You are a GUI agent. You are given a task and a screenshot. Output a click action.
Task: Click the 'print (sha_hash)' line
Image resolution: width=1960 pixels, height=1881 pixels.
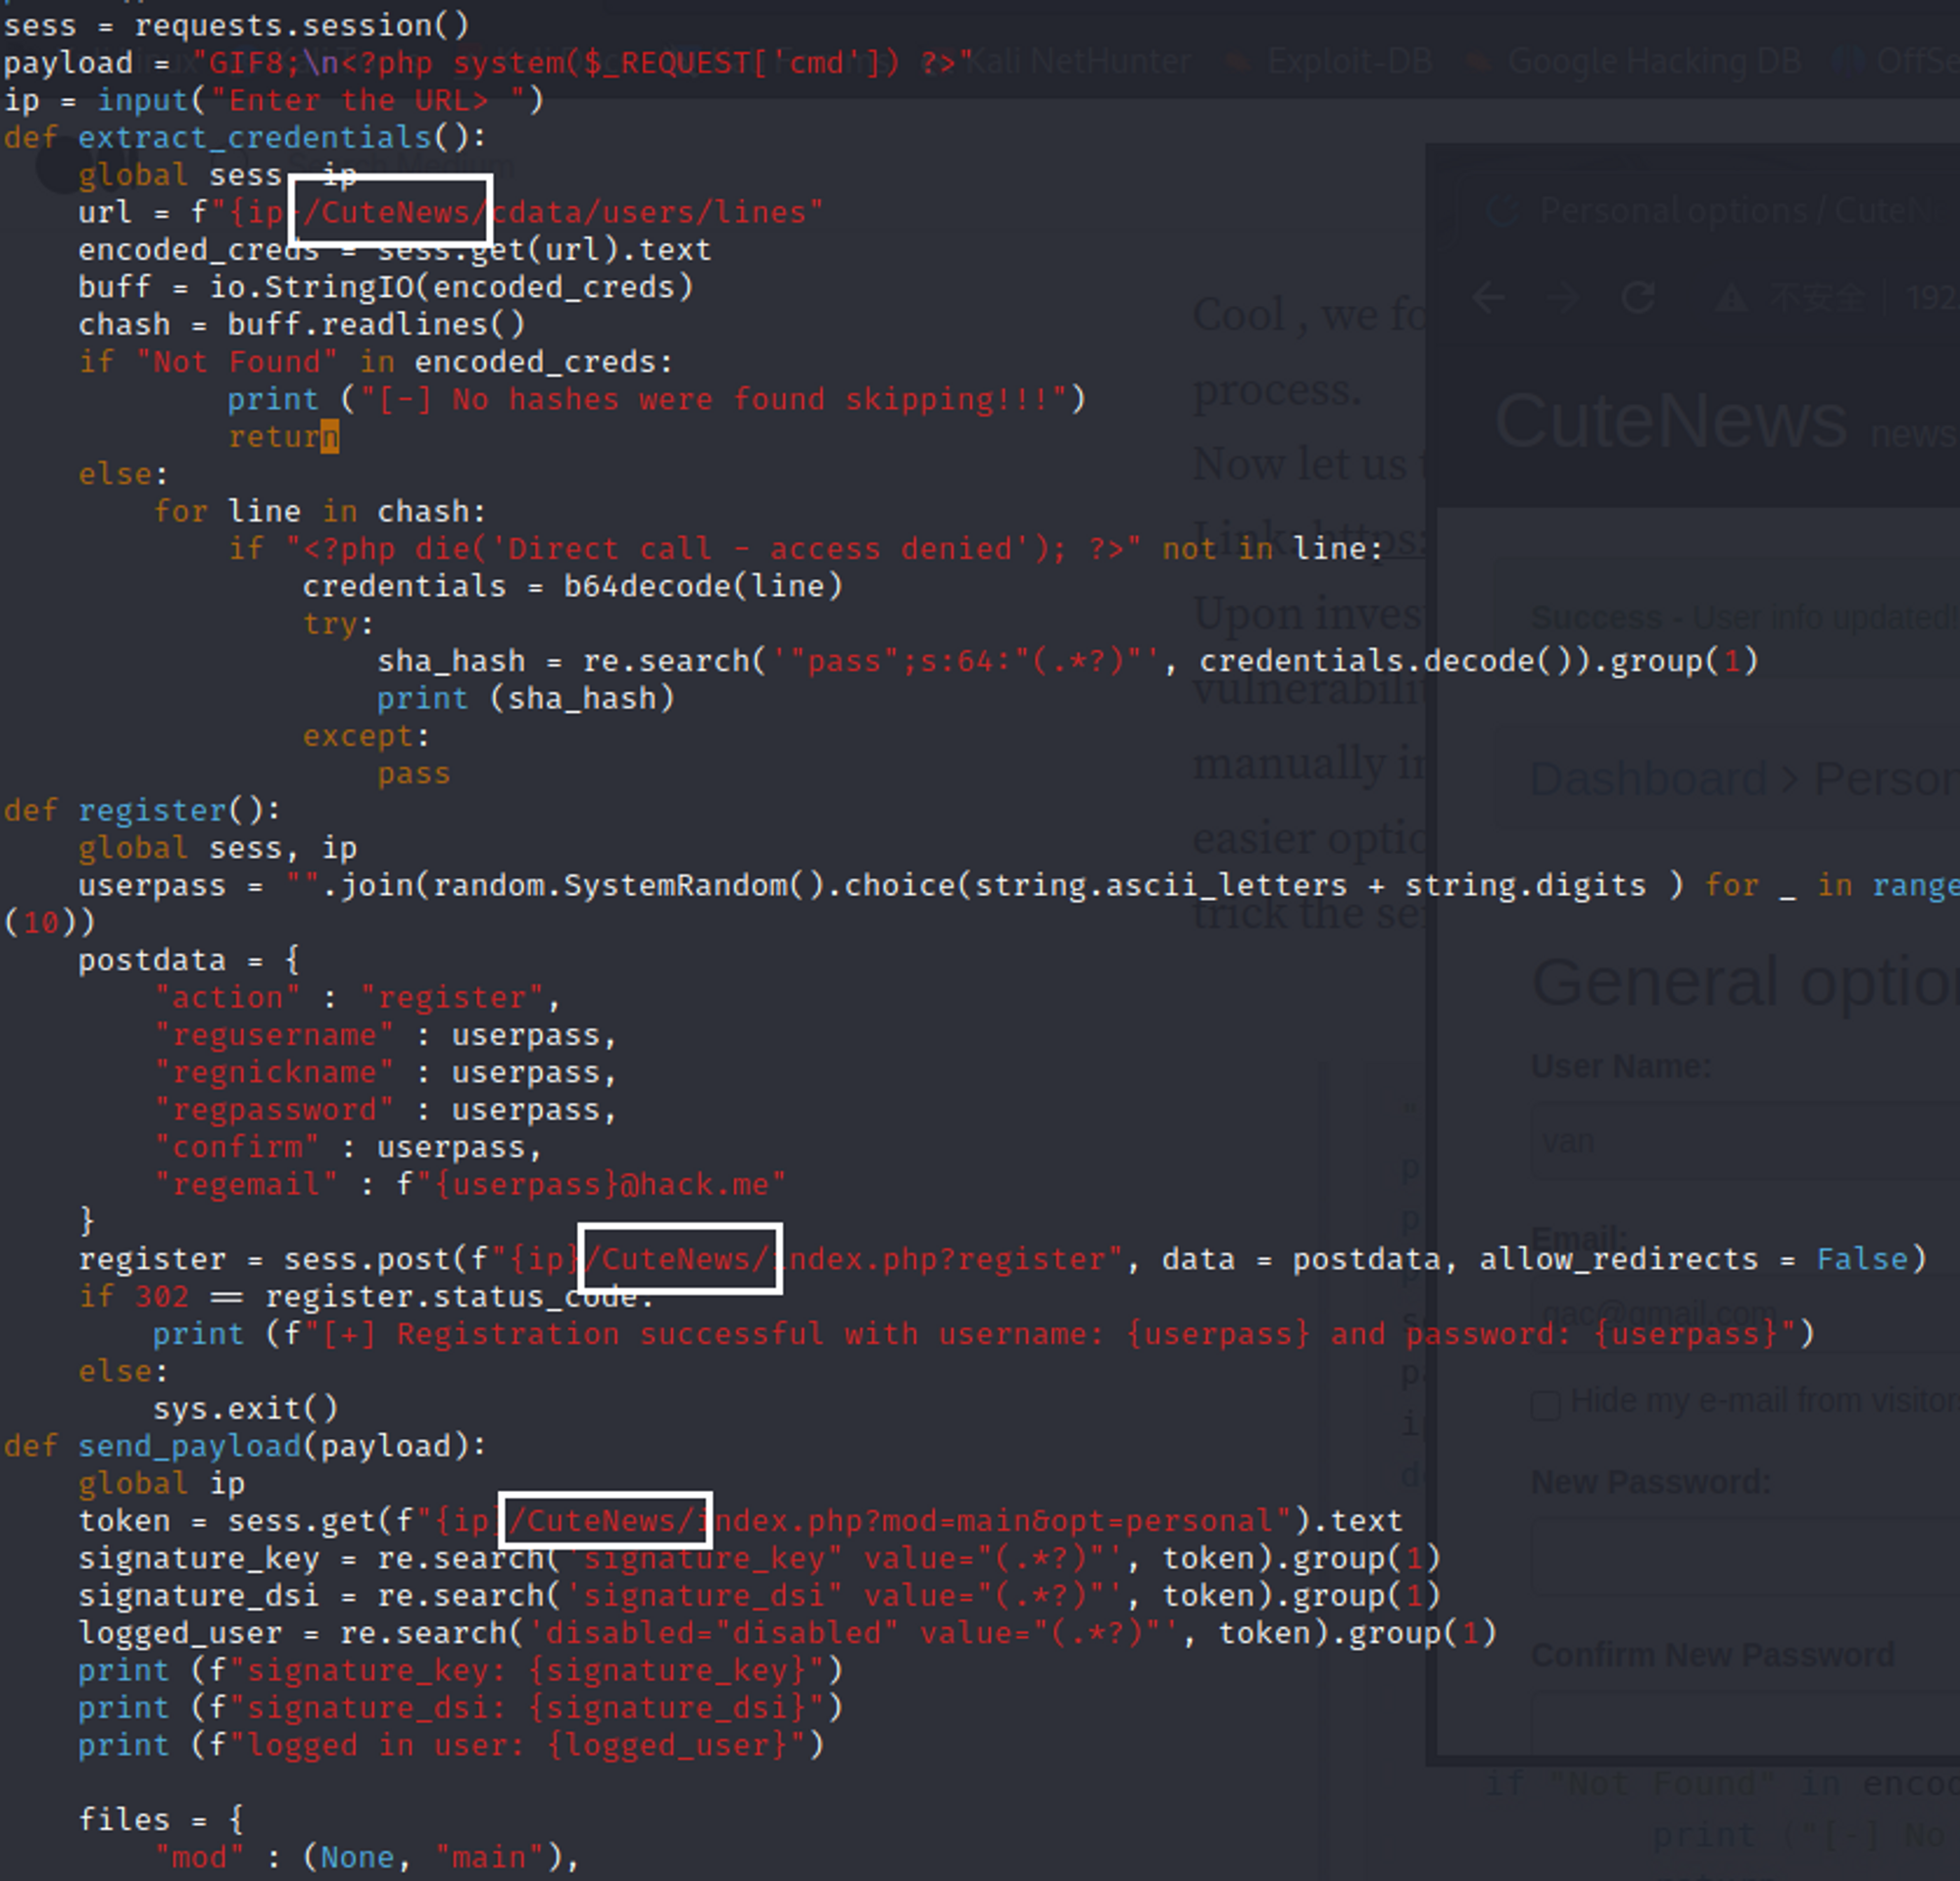pos(526,699)
